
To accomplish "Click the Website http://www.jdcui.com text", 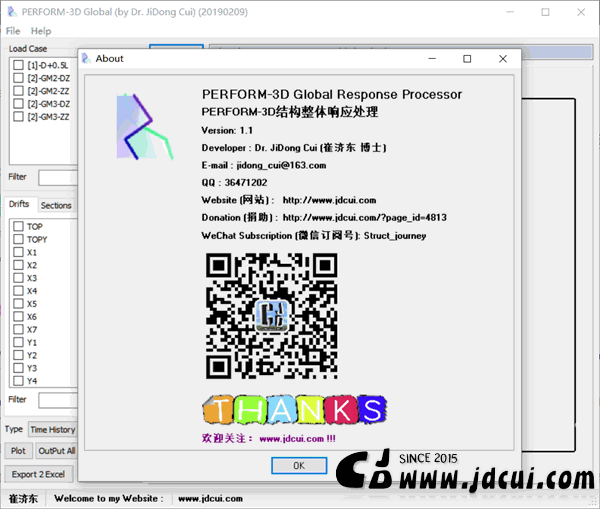I will point(329,200).
